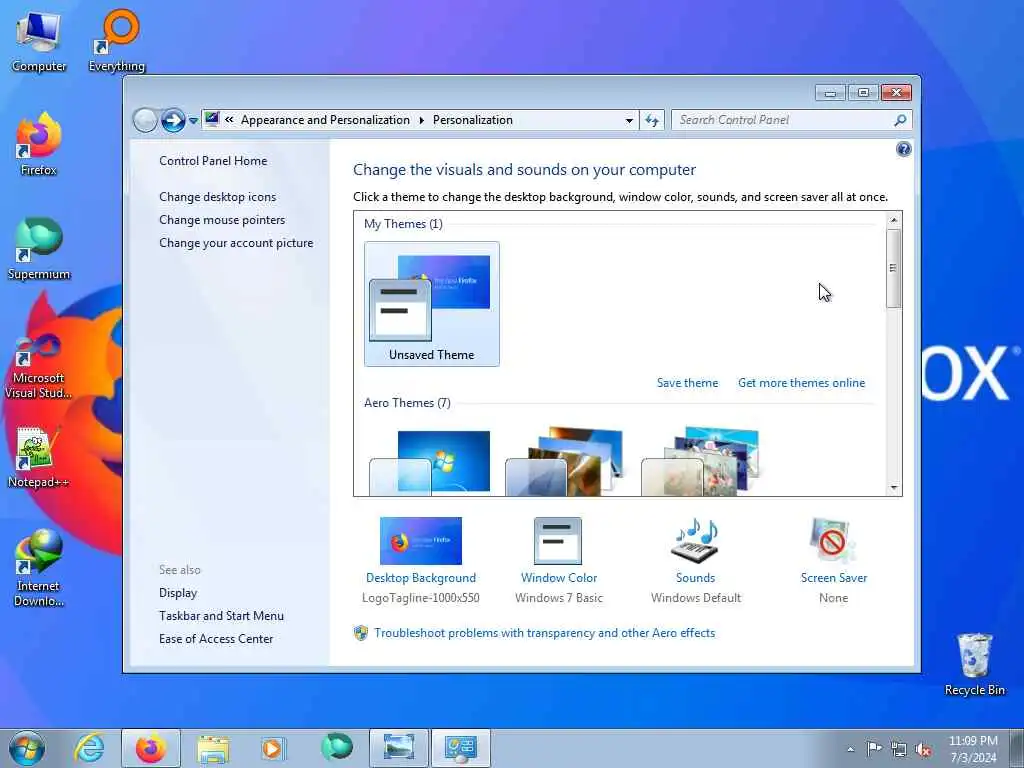Select the Architecture Aero theme

[564, 462]
